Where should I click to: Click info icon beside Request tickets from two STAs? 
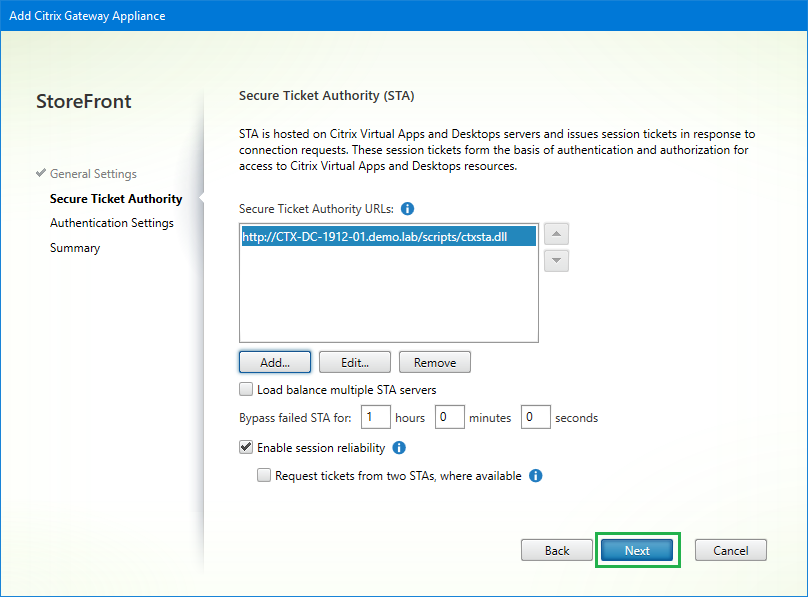(535, 476)
